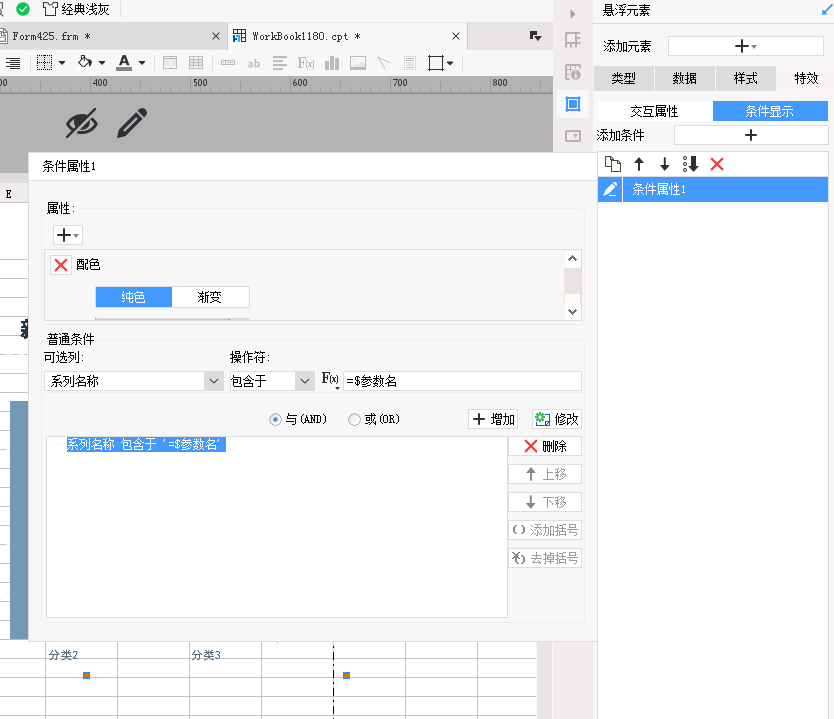Open the 数据 tab
834x719 pixels.
(685, 78)
